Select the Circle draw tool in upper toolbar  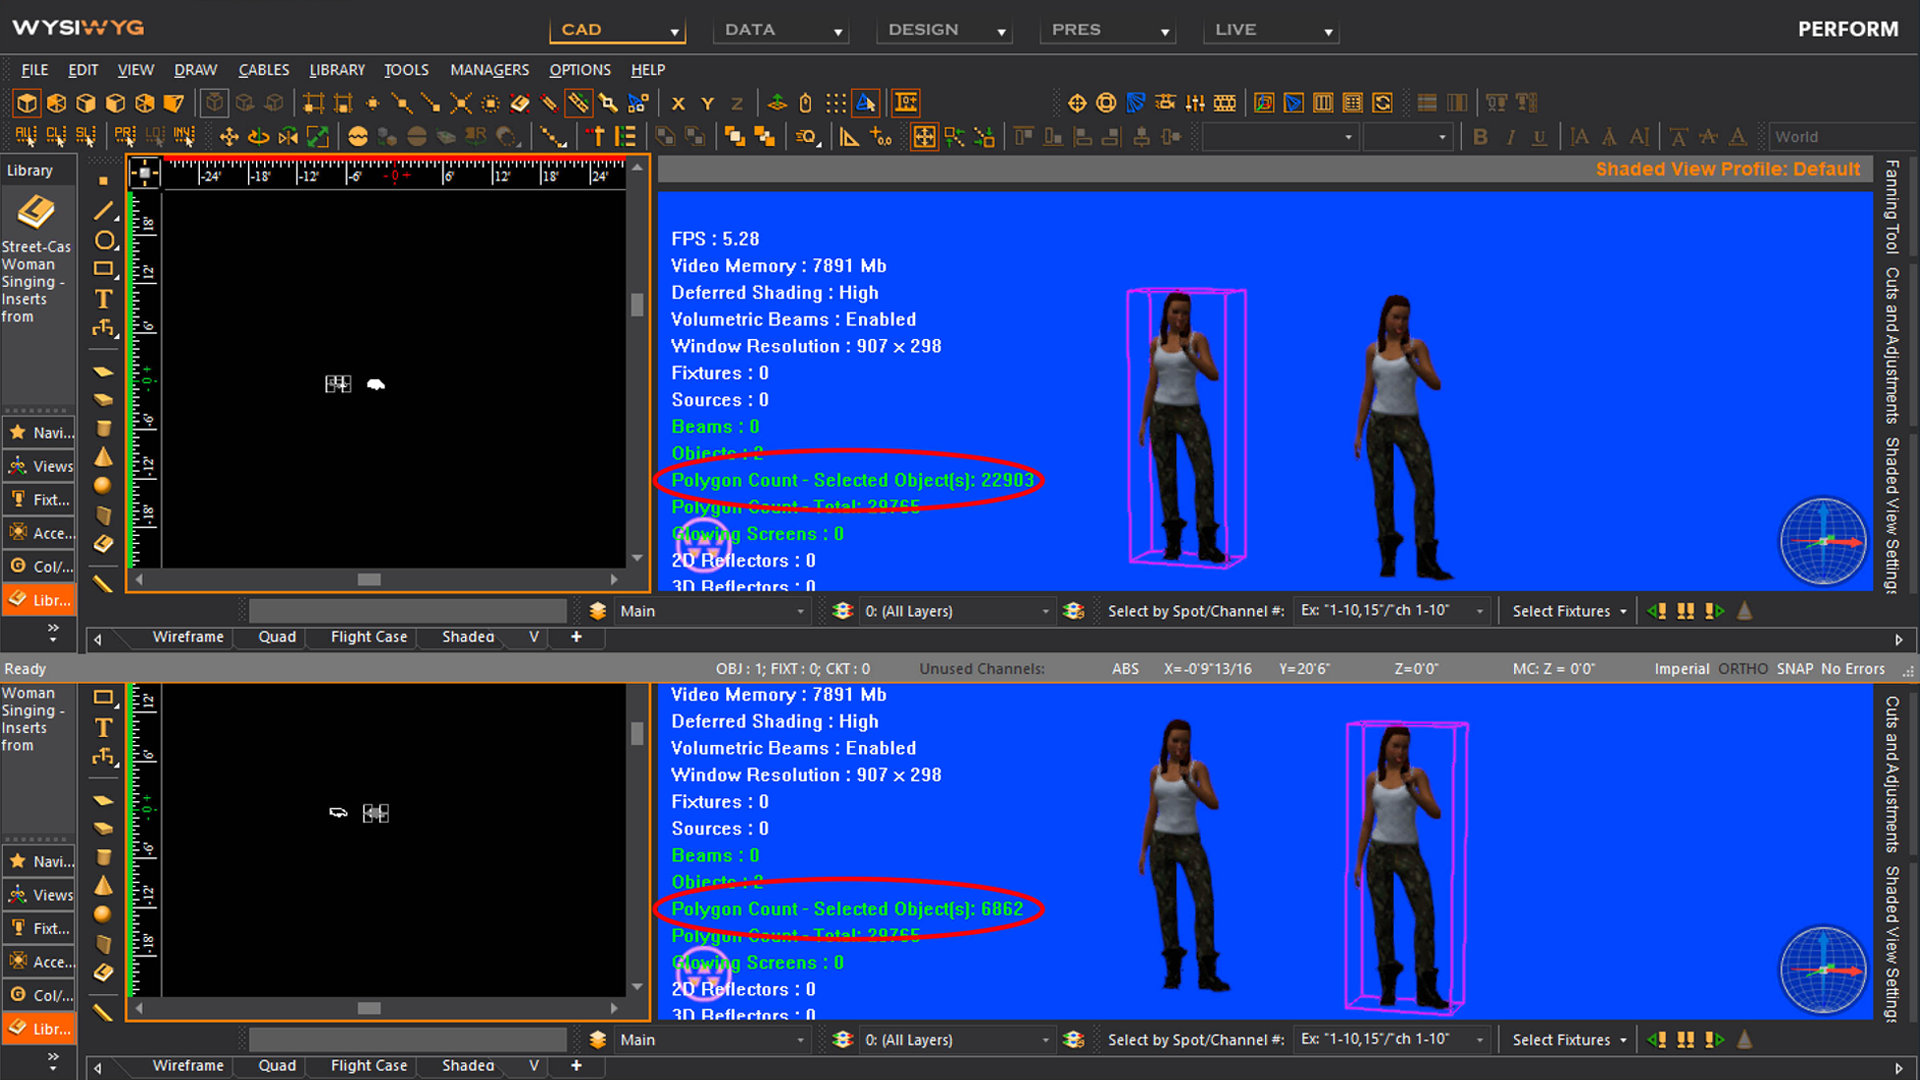coord(104,240)
